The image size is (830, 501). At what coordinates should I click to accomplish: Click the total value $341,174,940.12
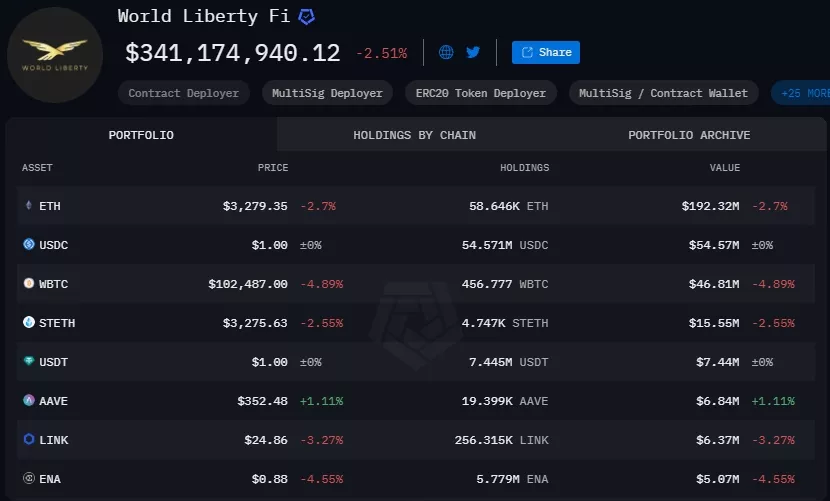(x=232, y=53)
